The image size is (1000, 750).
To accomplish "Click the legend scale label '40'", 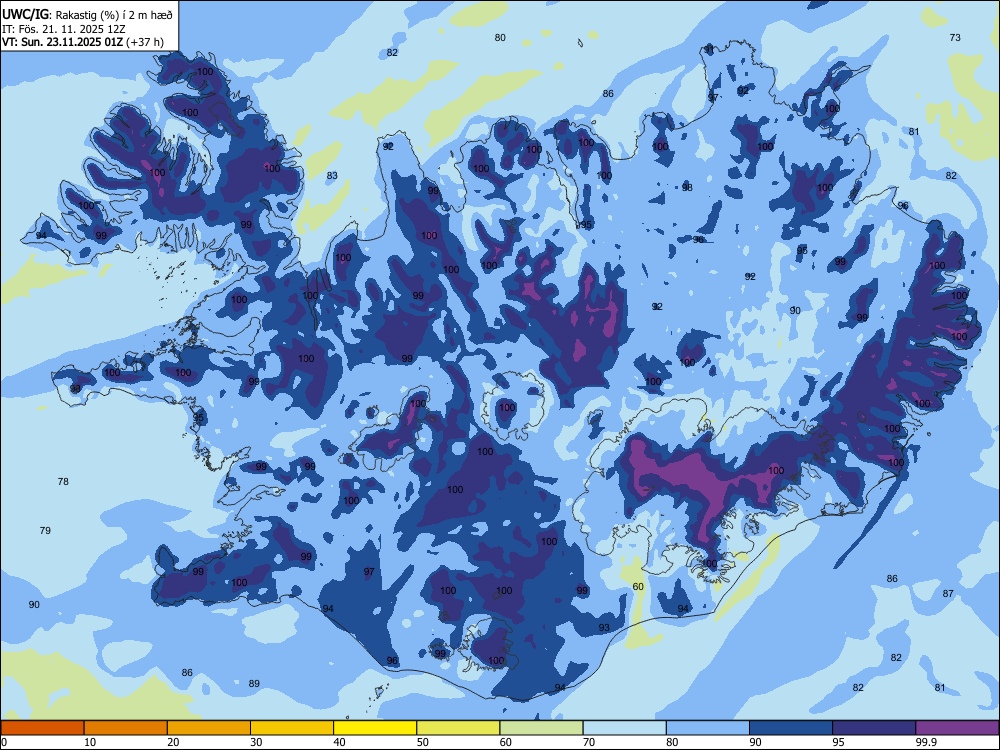I will pos(340,742).
